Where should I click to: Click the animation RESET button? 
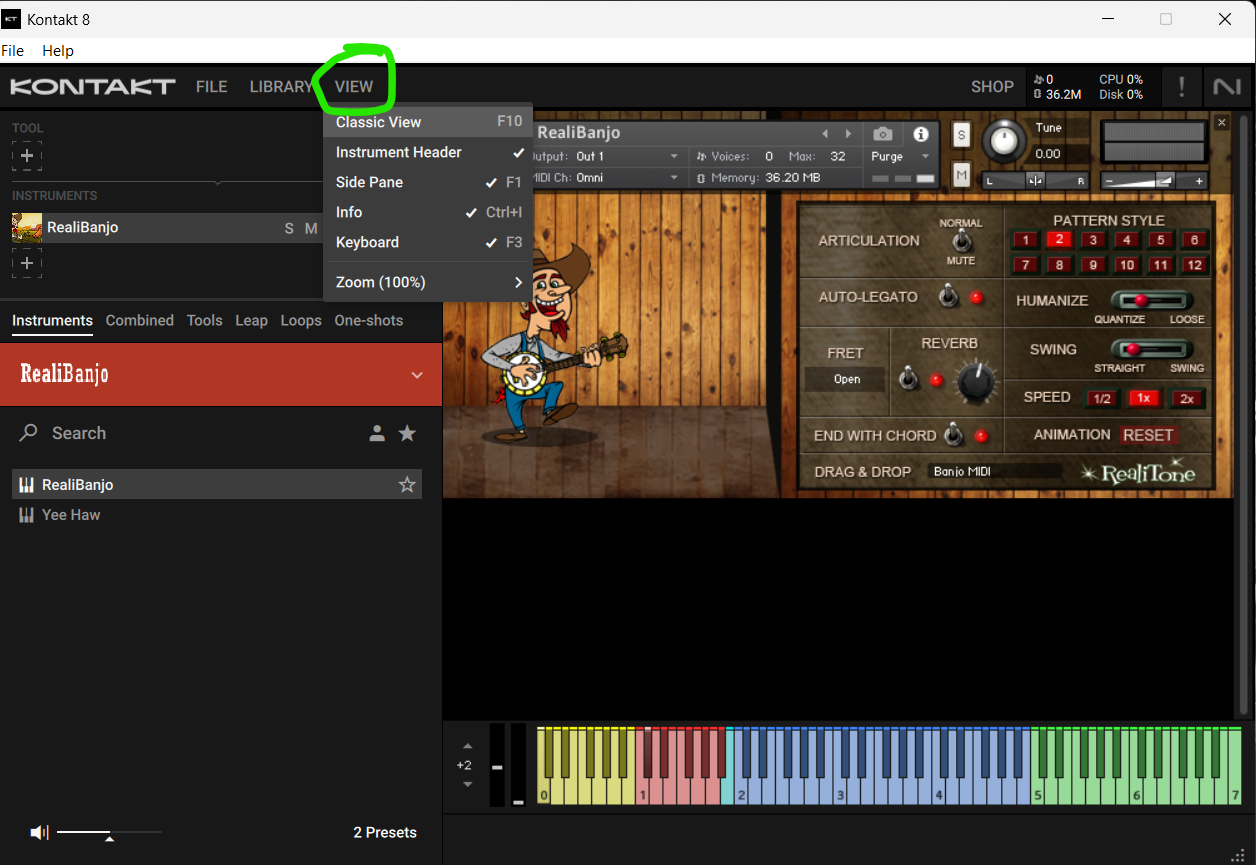1147,435
